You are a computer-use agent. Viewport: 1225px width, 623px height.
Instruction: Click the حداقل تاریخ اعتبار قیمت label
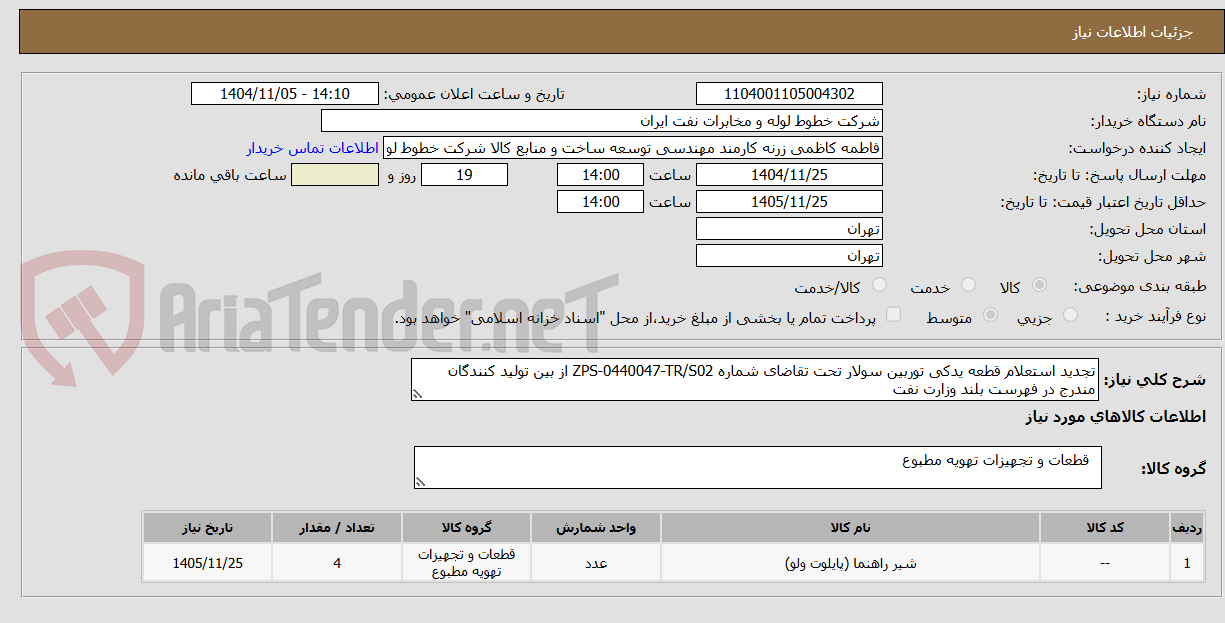tap(1103, 202)
